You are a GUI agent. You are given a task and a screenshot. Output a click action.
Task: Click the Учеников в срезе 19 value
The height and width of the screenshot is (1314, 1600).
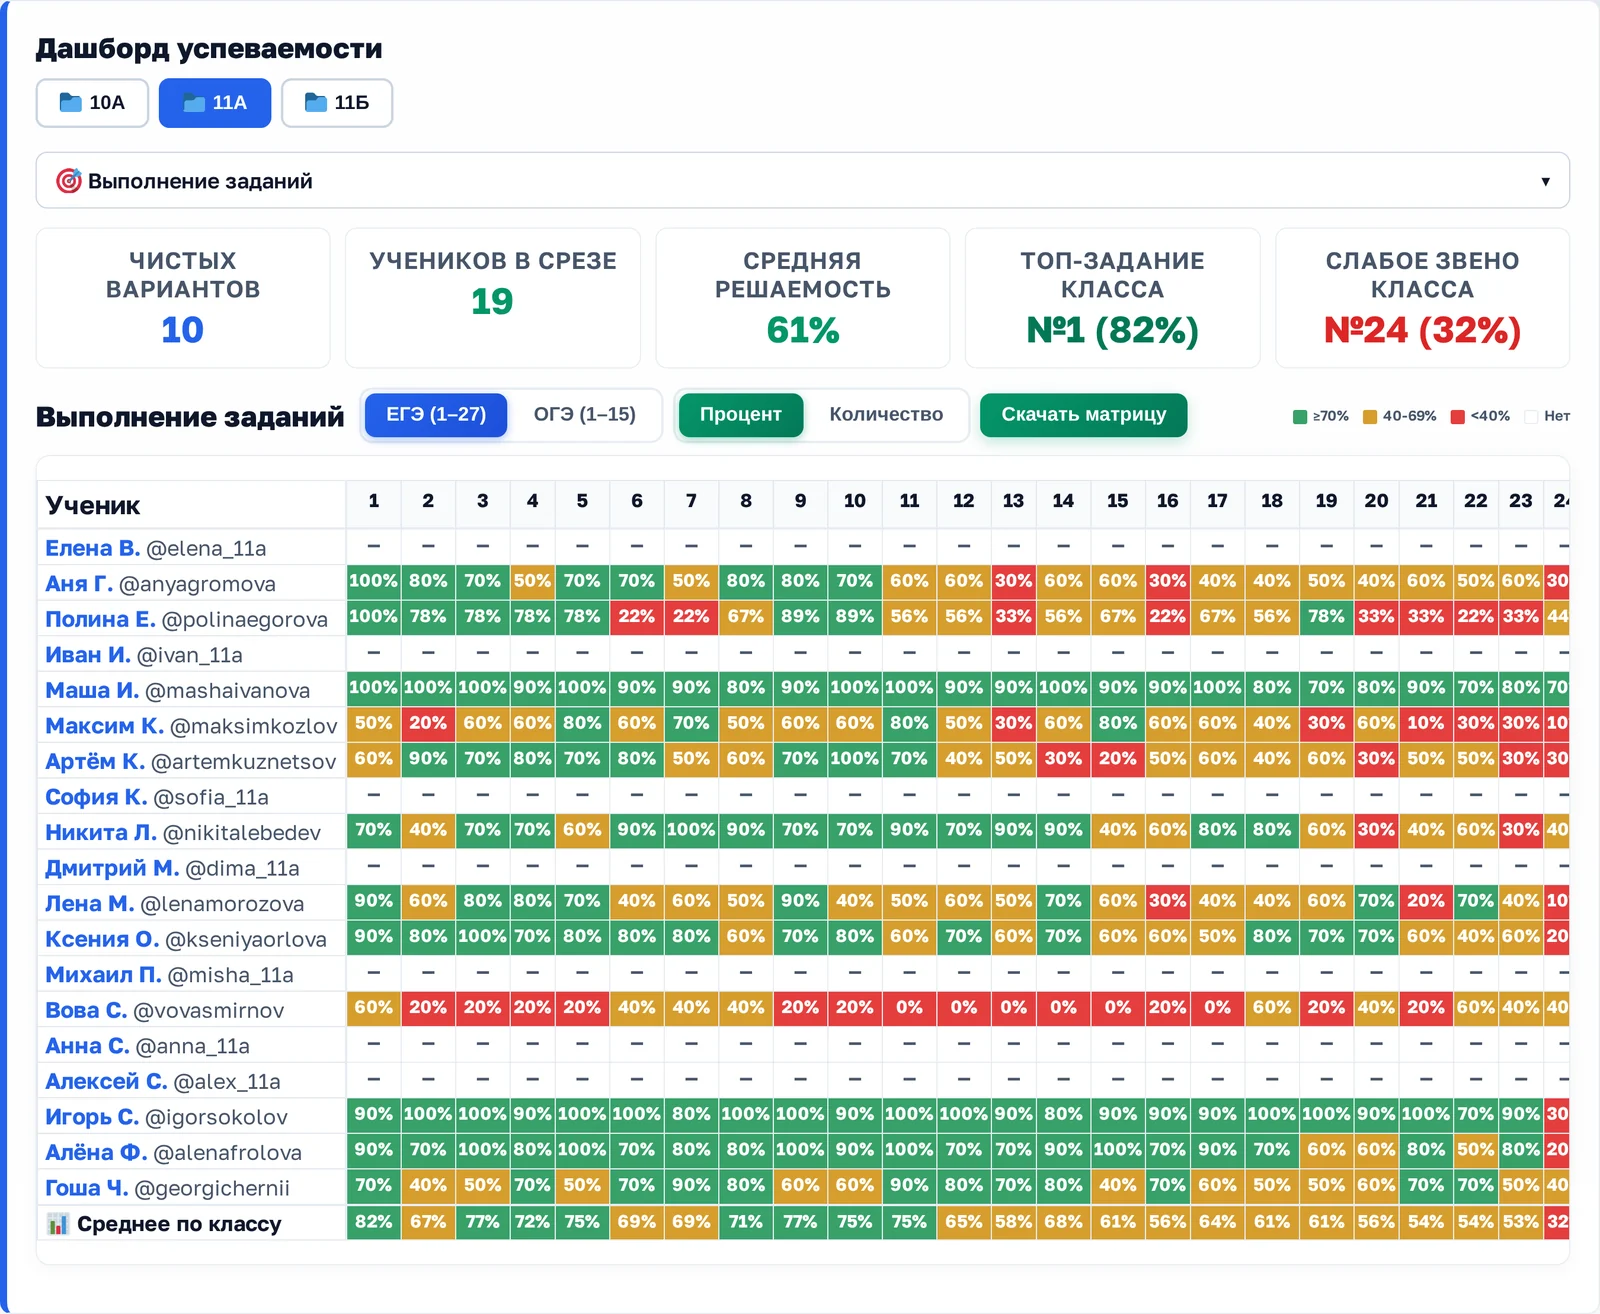point(492,301)
